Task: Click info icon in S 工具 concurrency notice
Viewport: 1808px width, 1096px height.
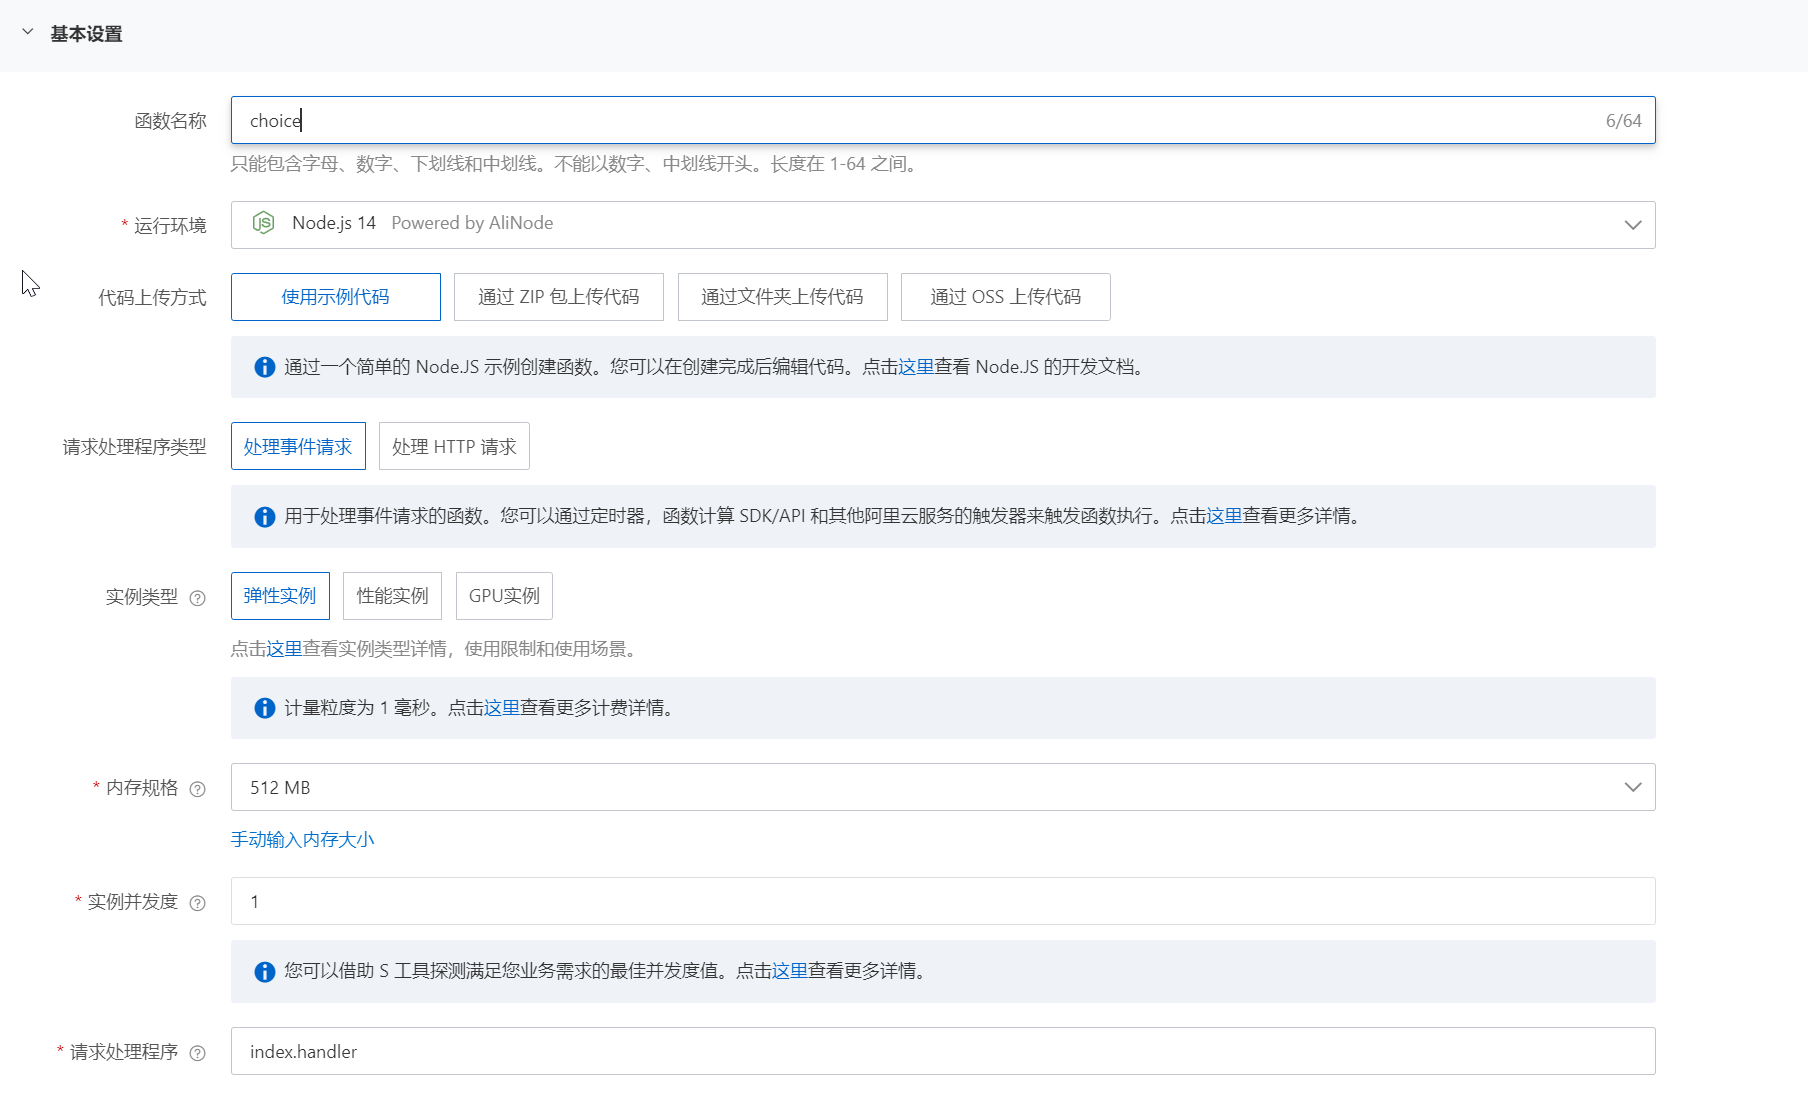Action: tap(264, 972)
